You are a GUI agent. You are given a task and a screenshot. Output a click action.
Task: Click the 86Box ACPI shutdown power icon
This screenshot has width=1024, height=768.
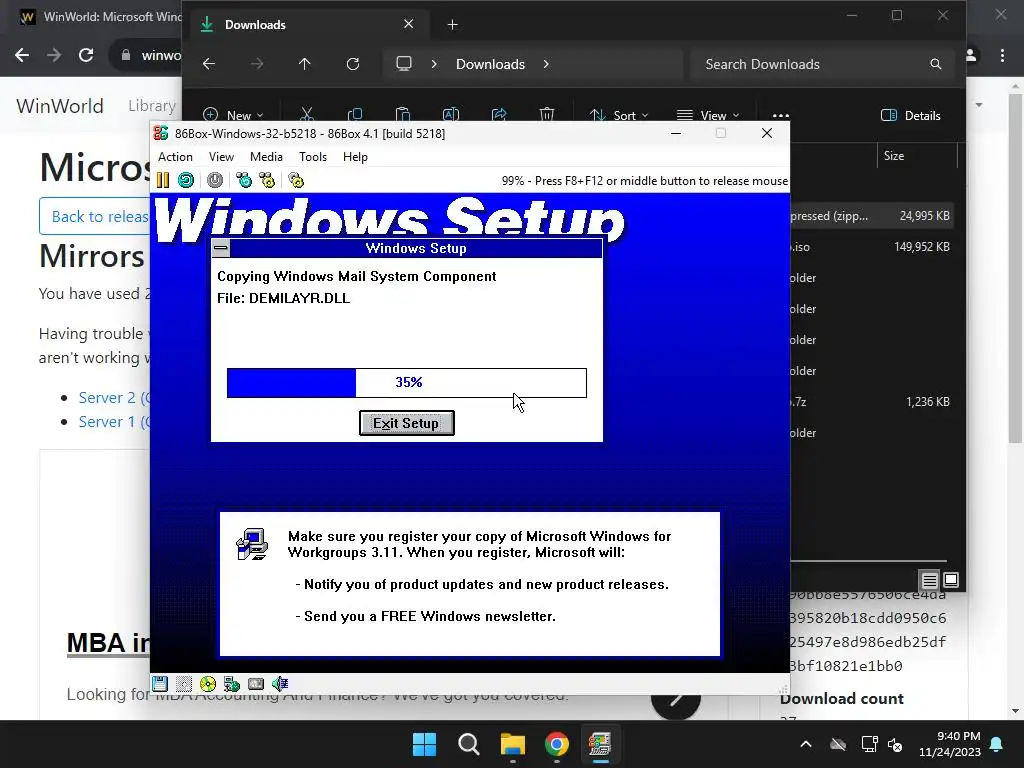pyautogui.click(x=215, y=180)
